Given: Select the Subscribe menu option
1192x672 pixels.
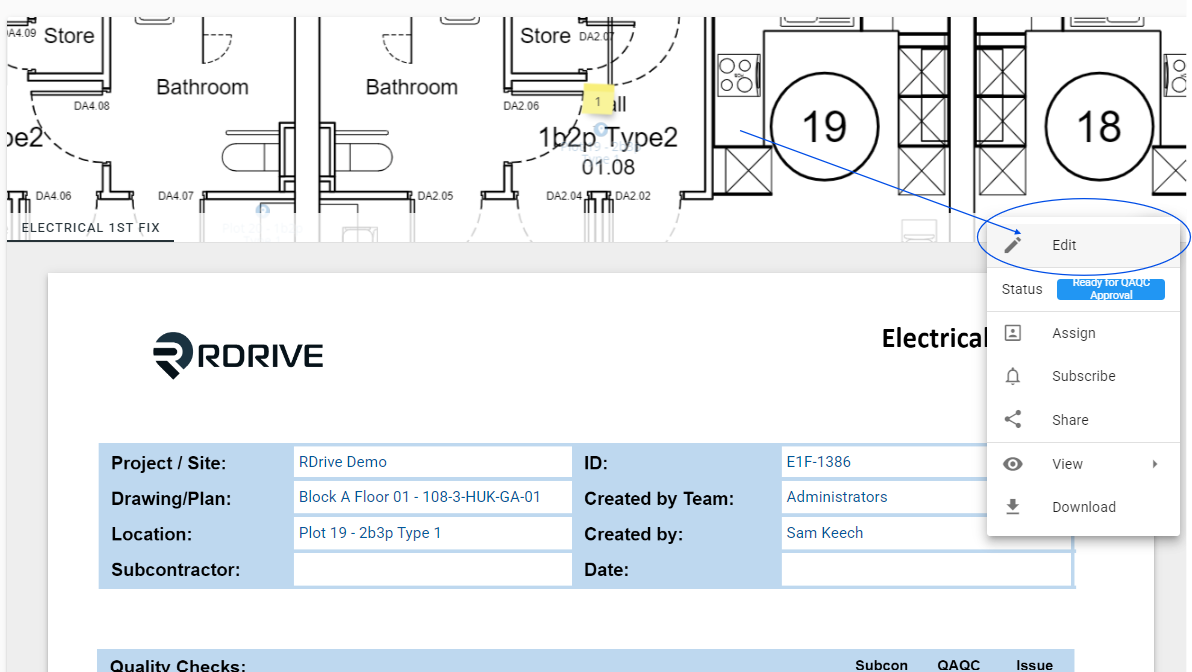Looking at the screenshot, I should [1083, 376].
